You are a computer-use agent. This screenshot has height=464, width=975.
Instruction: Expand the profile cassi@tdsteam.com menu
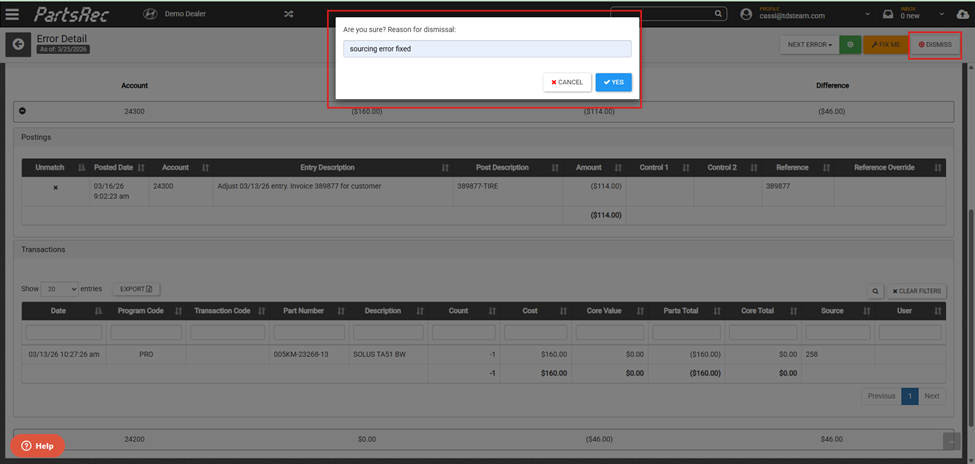tap(867, 14)
